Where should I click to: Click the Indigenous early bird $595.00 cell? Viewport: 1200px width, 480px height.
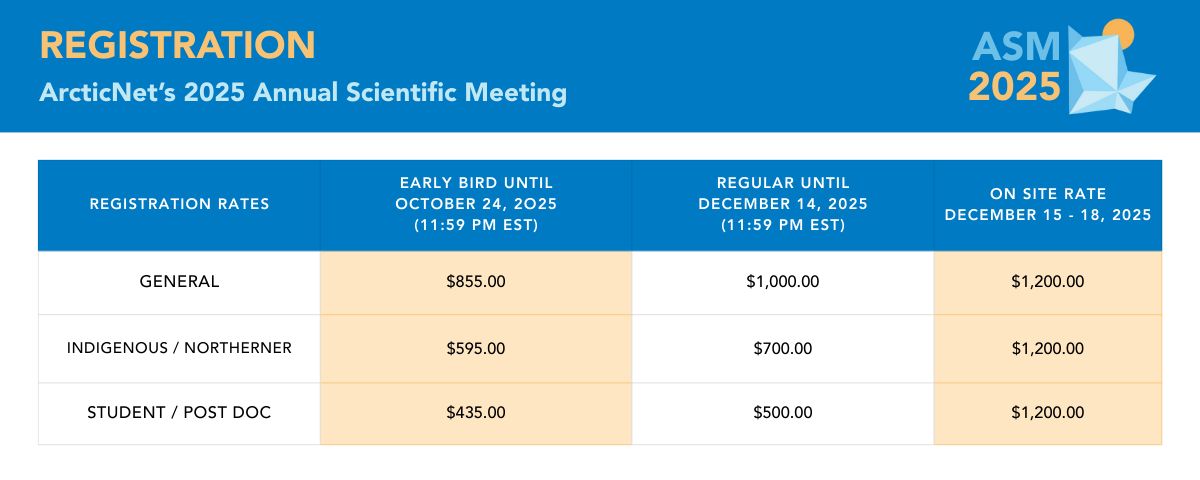[476, 348]
